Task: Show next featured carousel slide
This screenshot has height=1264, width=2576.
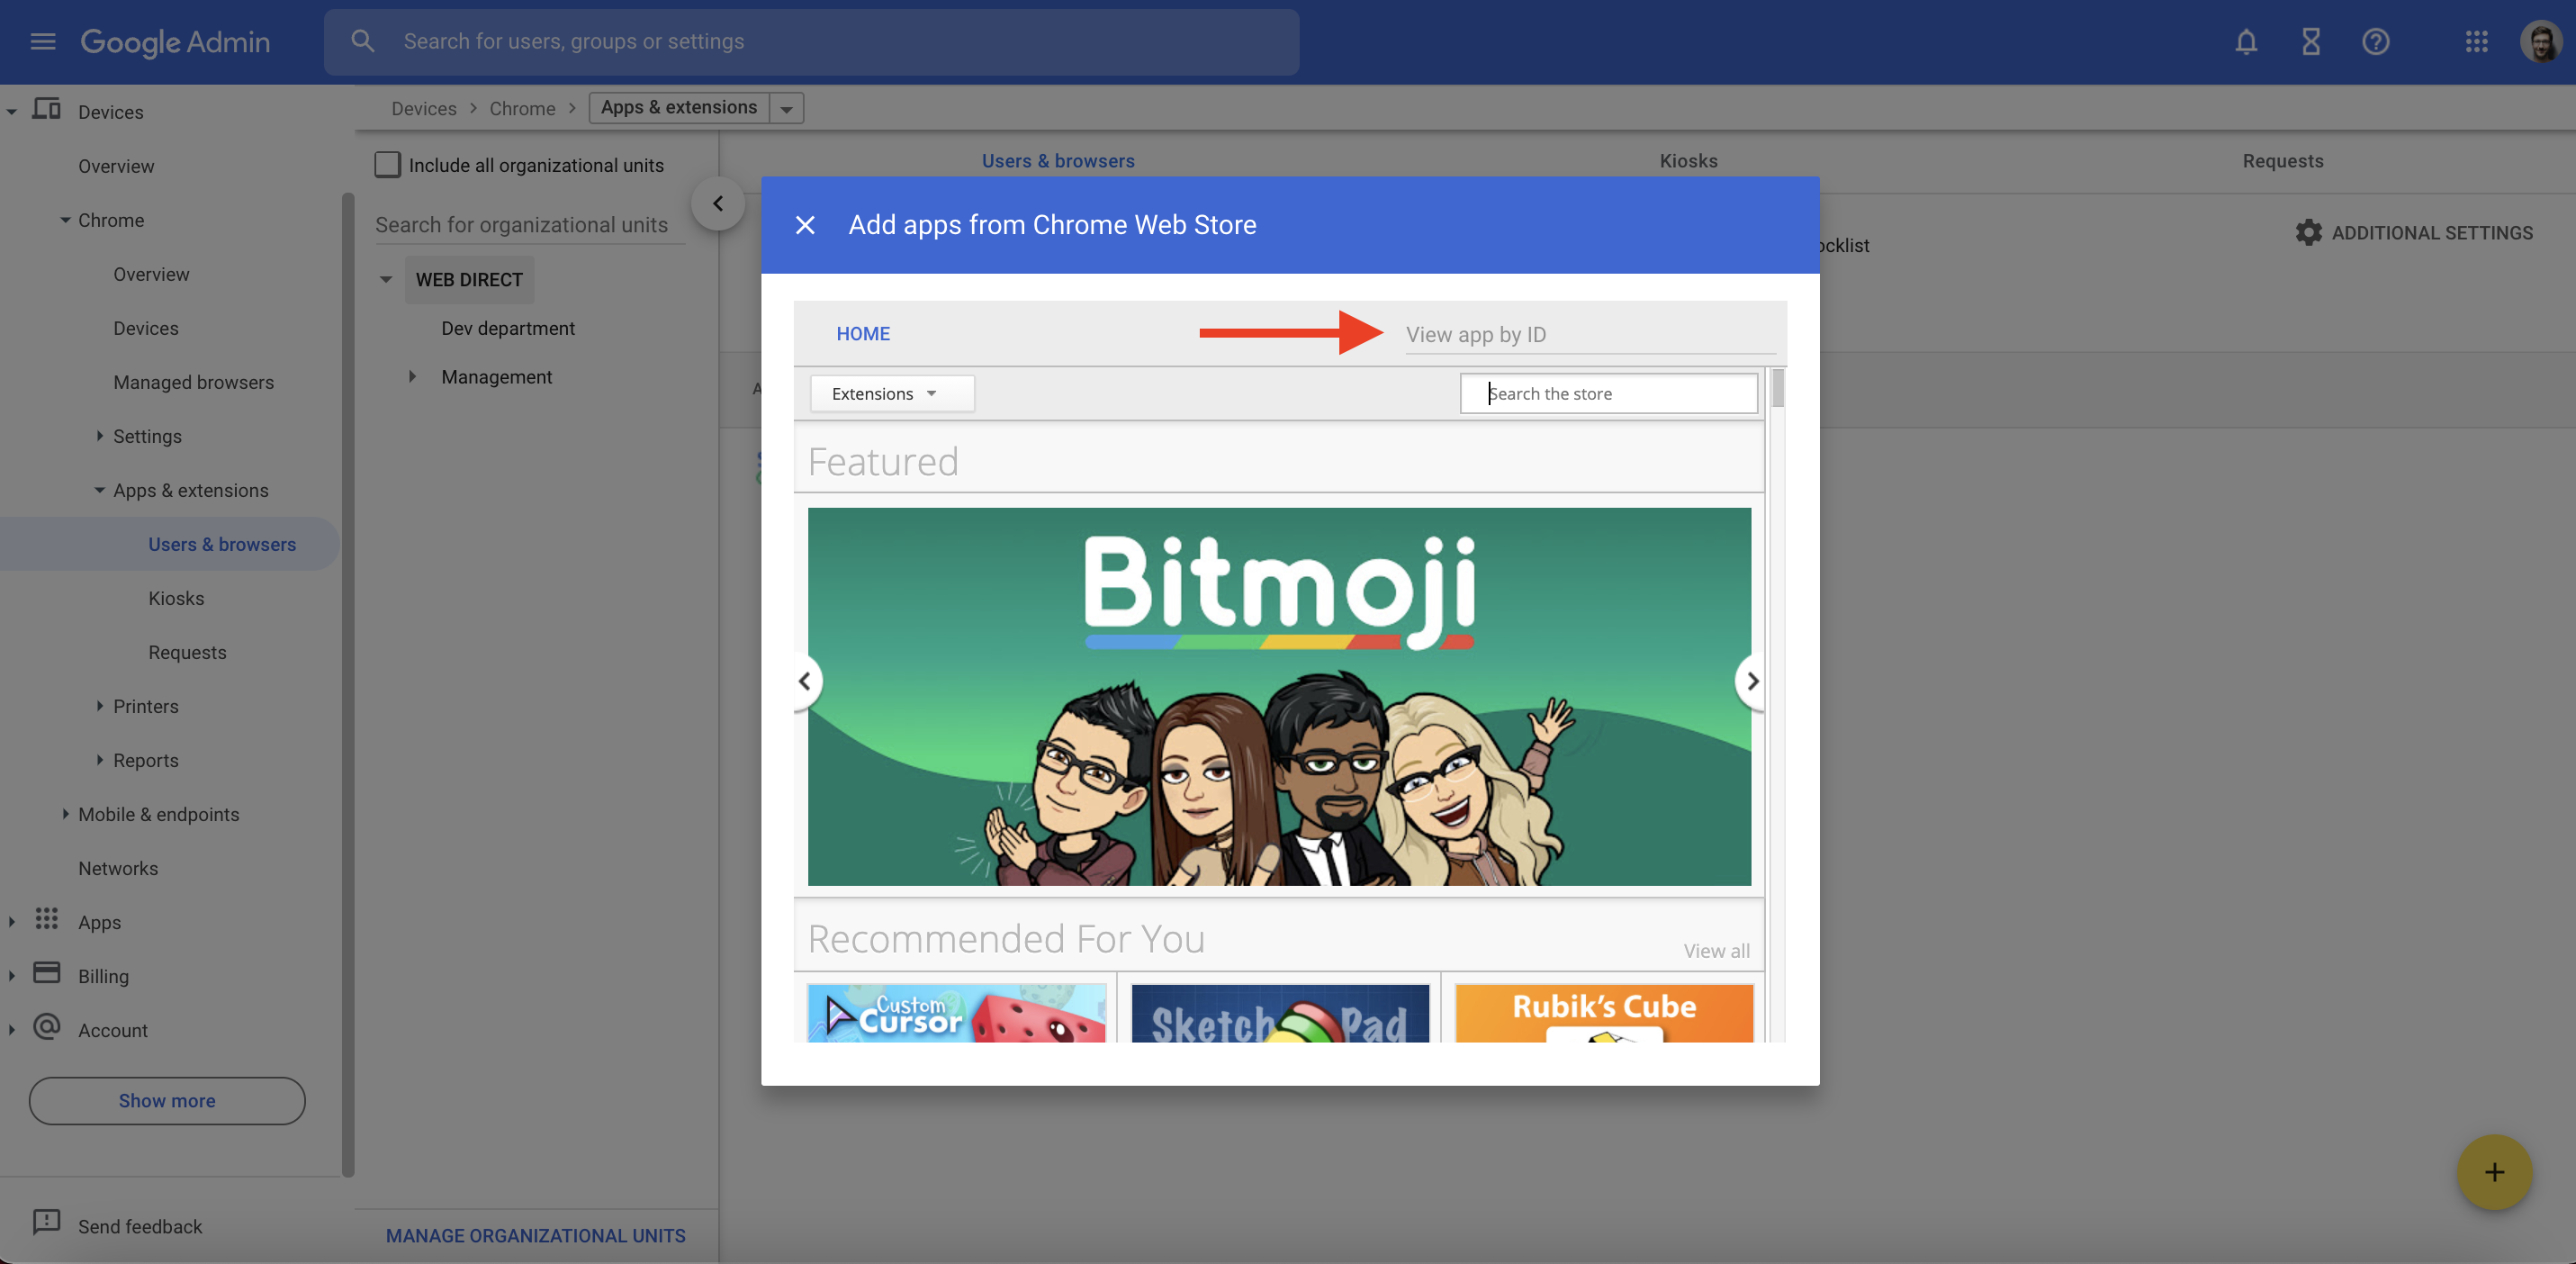Action: tap(1751, 681)
